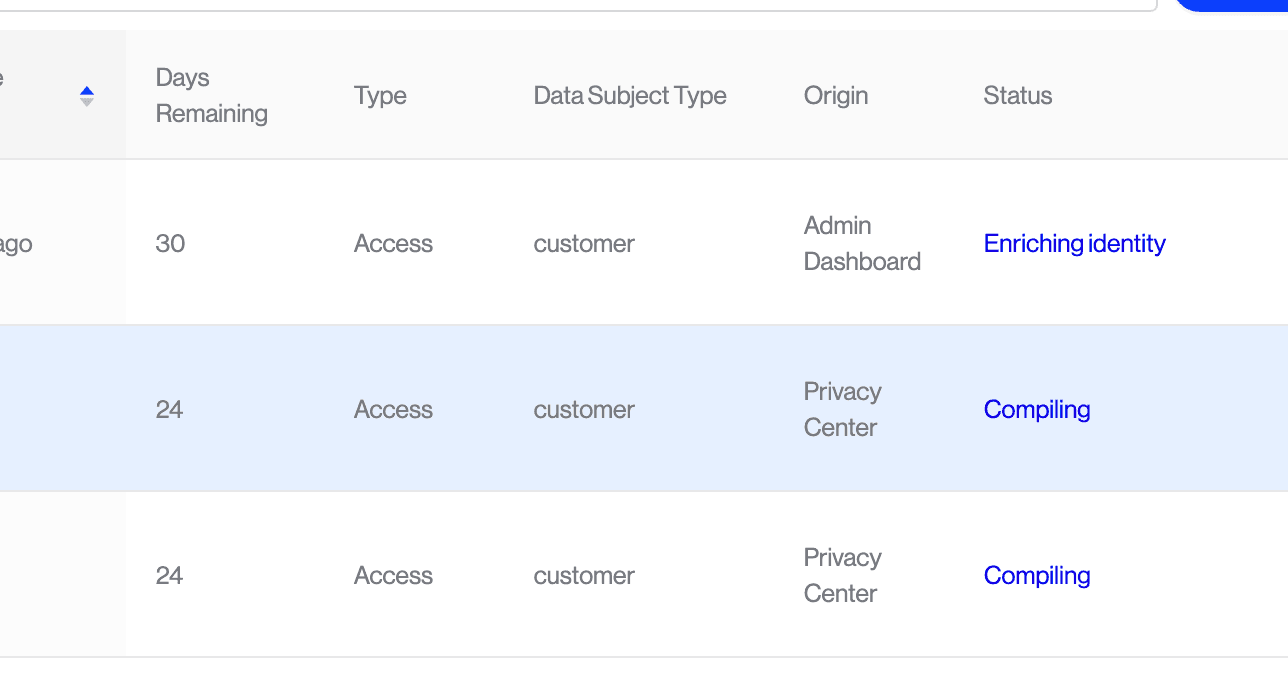Click Access type in the Admin Dashboard row
Viewport: 1288px width, 700px height.
393,244
